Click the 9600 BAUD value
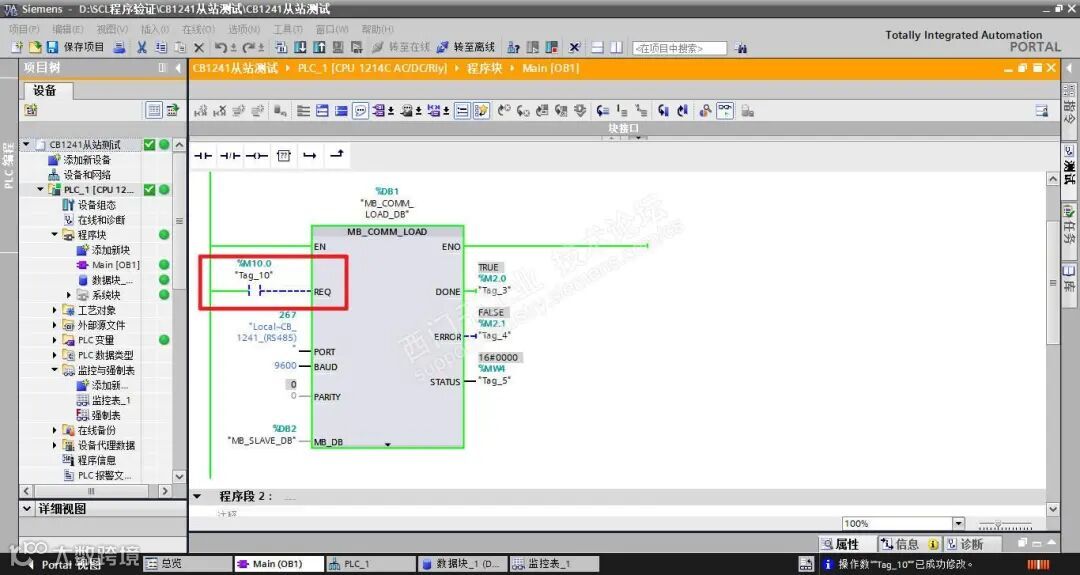Viewport: 1080px width, 575px height. coord(285,366)
